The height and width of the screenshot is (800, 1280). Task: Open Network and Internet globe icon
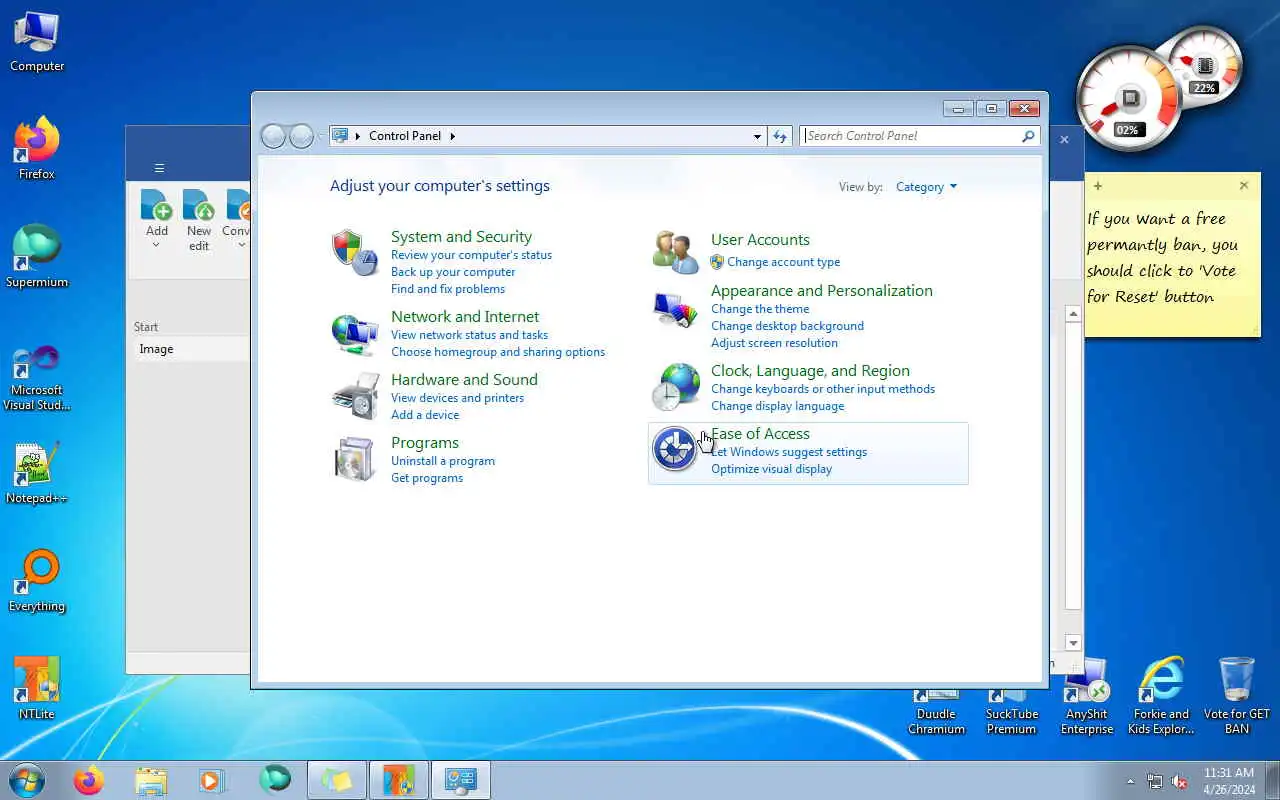pyautogui.click(x=354, y=333)
